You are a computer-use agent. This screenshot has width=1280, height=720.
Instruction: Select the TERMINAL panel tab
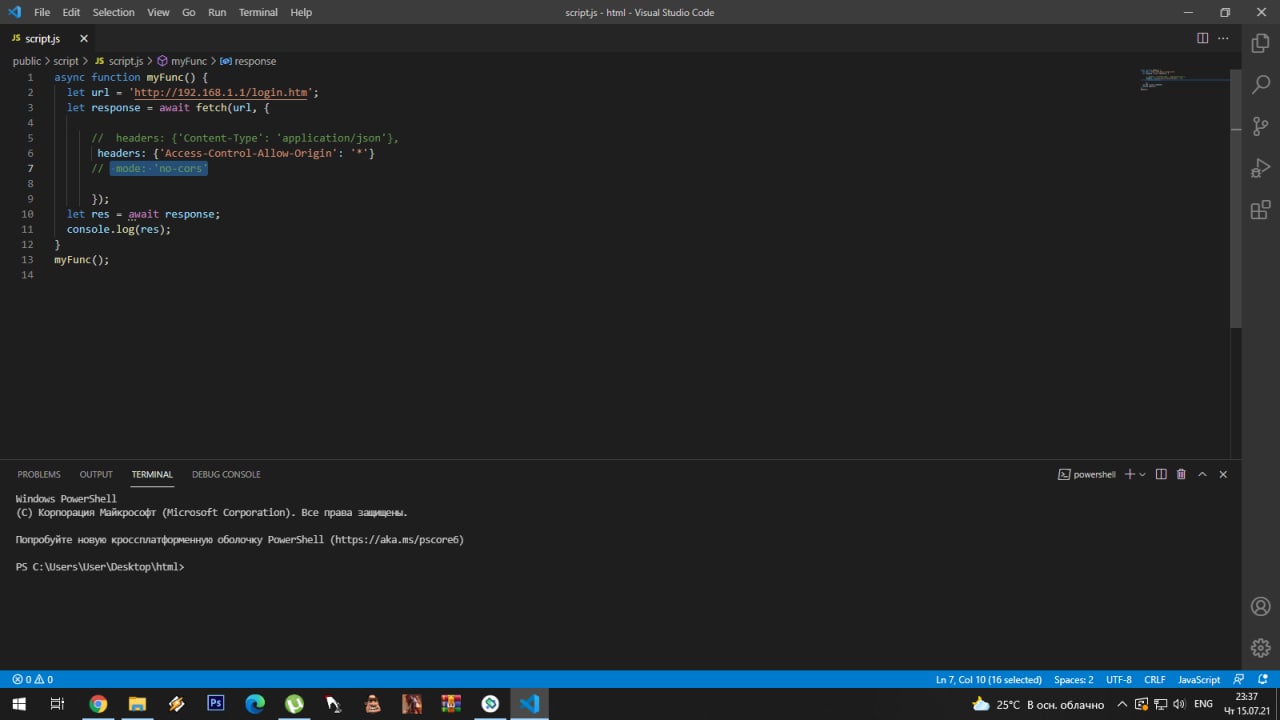(x=152, y=474)
